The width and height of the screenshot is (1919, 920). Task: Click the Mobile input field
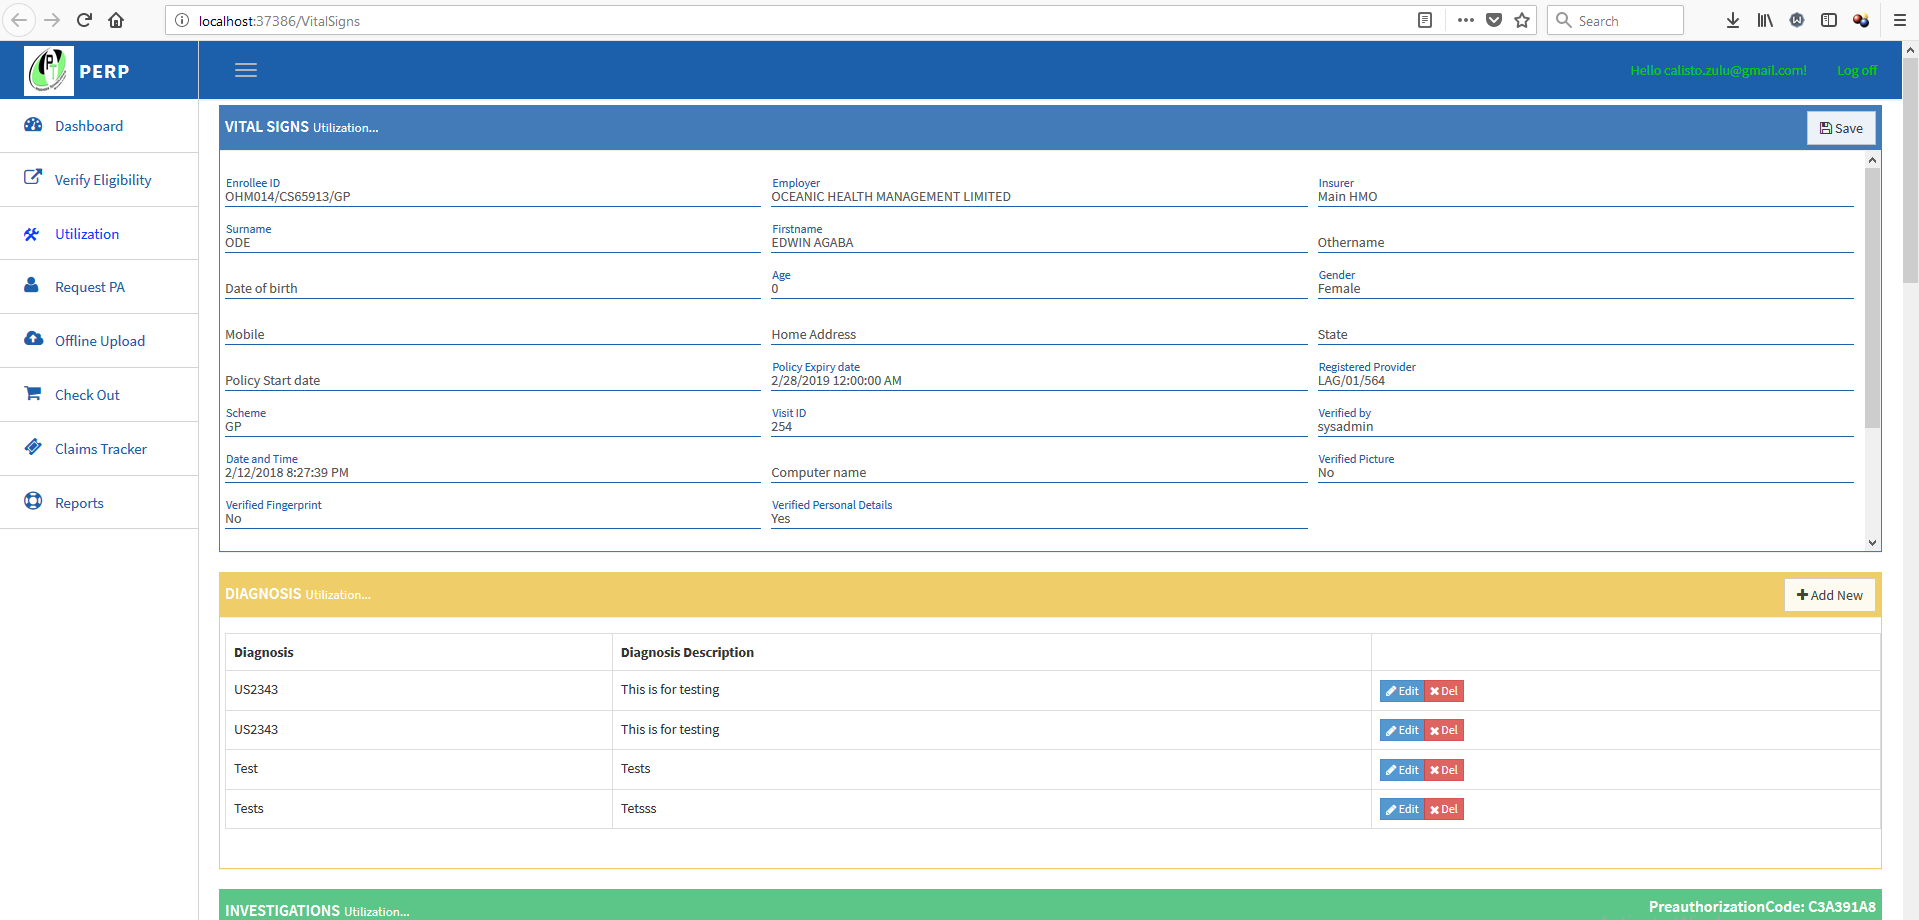491,334
